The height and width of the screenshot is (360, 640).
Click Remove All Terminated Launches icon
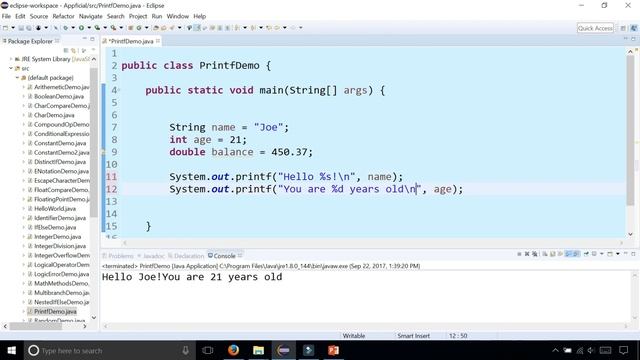[534, 254]
